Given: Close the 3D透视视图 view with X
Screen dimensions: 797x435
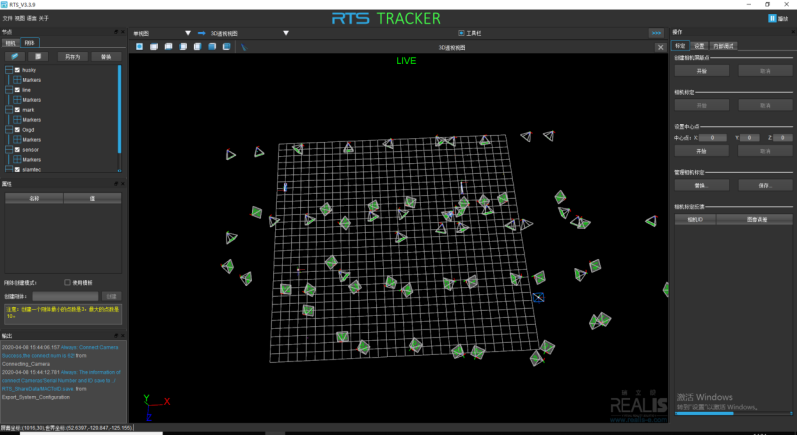Looking at the screenshot, I should pos(660,47).
